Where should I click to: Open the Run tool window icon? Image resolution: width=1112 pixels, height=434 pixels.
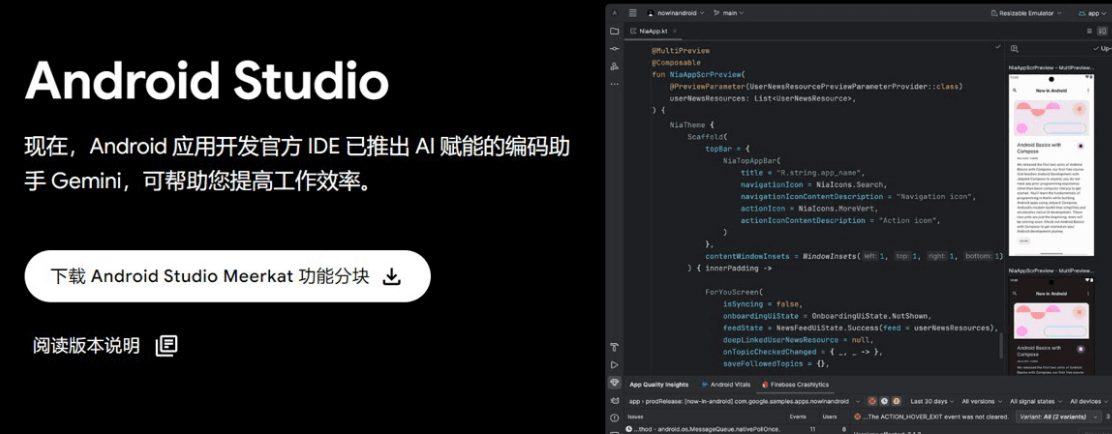[614, 365]
